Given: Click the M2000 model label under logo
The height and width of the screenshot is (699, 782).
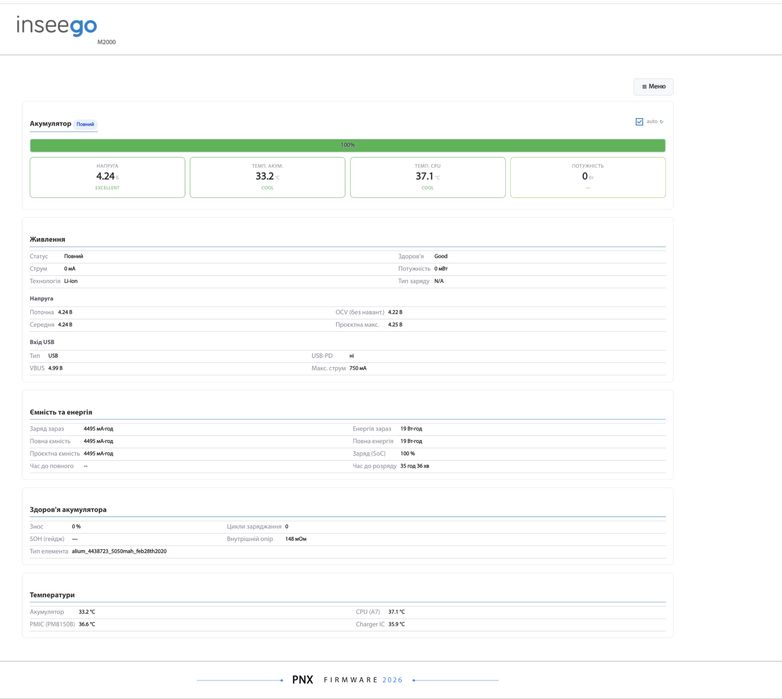Looking at the screenshot, I should point(106,42).
